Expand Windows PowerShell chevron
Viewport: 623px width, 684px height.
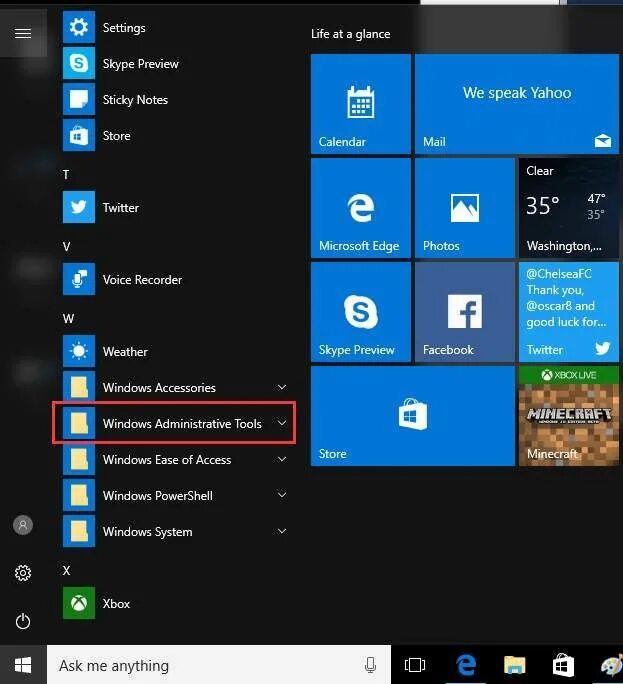click(282, 495)
